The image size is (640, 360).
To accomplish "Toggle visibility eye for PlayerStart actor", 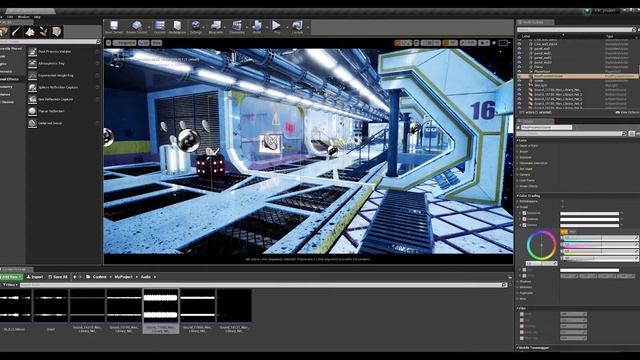I will click(520, 71).
